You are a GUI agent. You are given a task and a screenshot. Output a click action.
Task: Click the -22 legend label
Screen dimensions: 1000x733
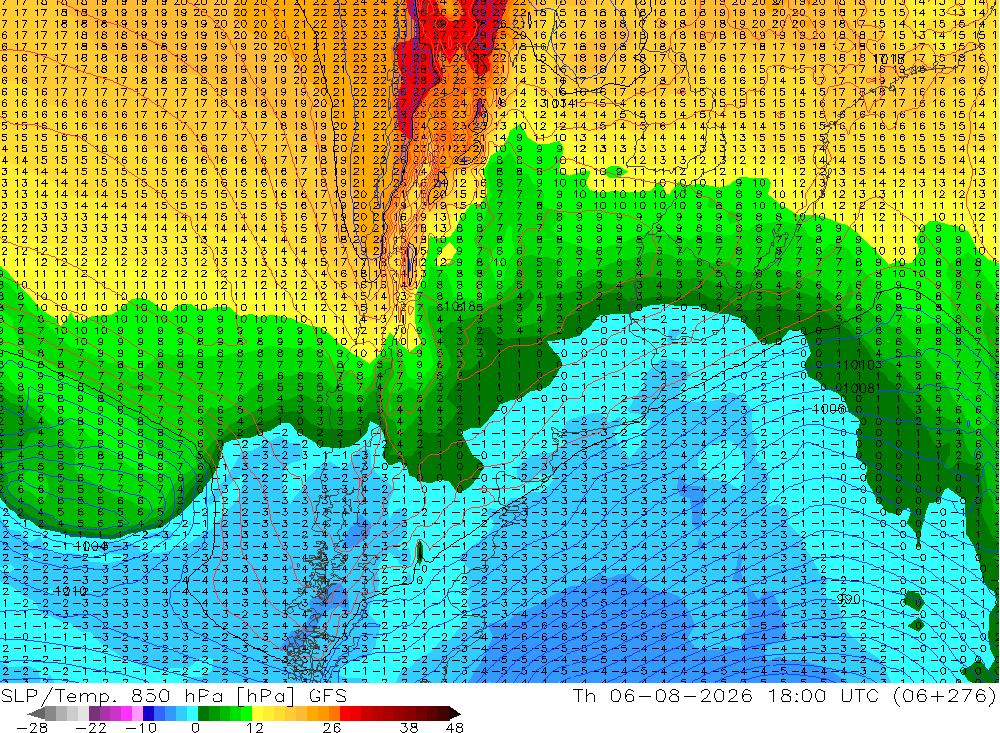pos(91,728)
